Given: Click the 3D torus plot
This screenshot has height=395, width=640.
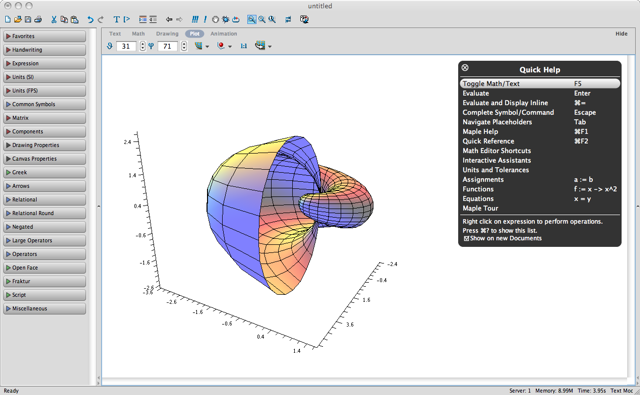Looking at the screenshot, I should coord(290,214).
